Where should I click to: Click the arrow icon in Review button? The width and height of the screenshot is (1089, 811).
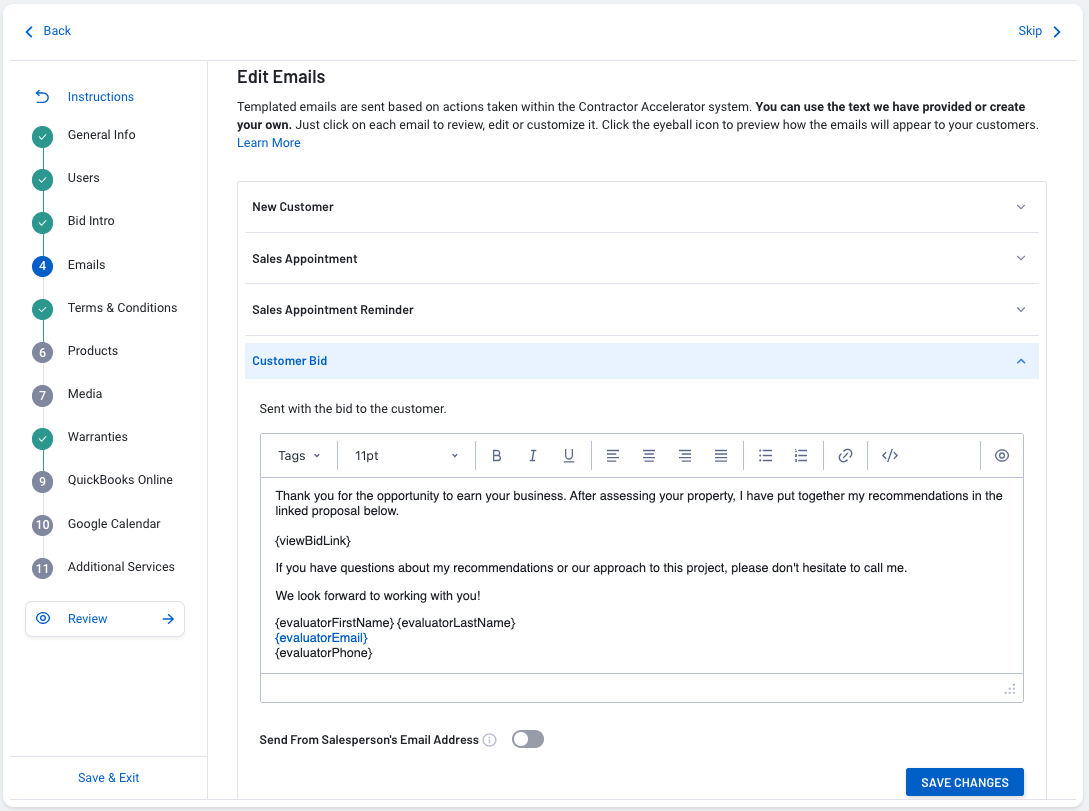168,619
